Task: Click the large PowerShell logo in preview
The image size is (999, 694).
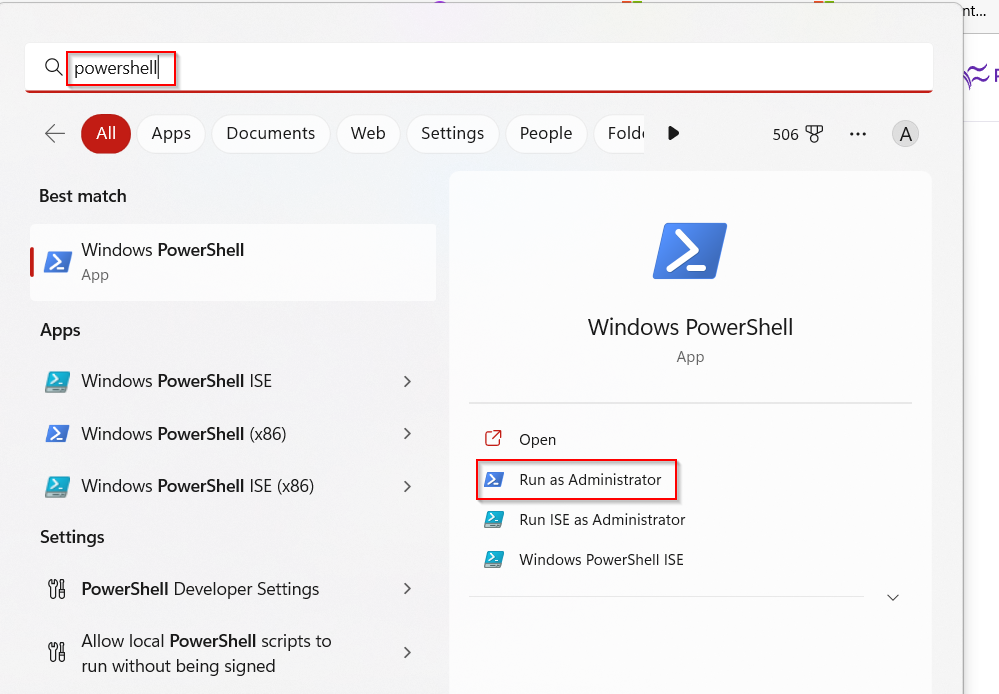Action: [x=690, y=250]
